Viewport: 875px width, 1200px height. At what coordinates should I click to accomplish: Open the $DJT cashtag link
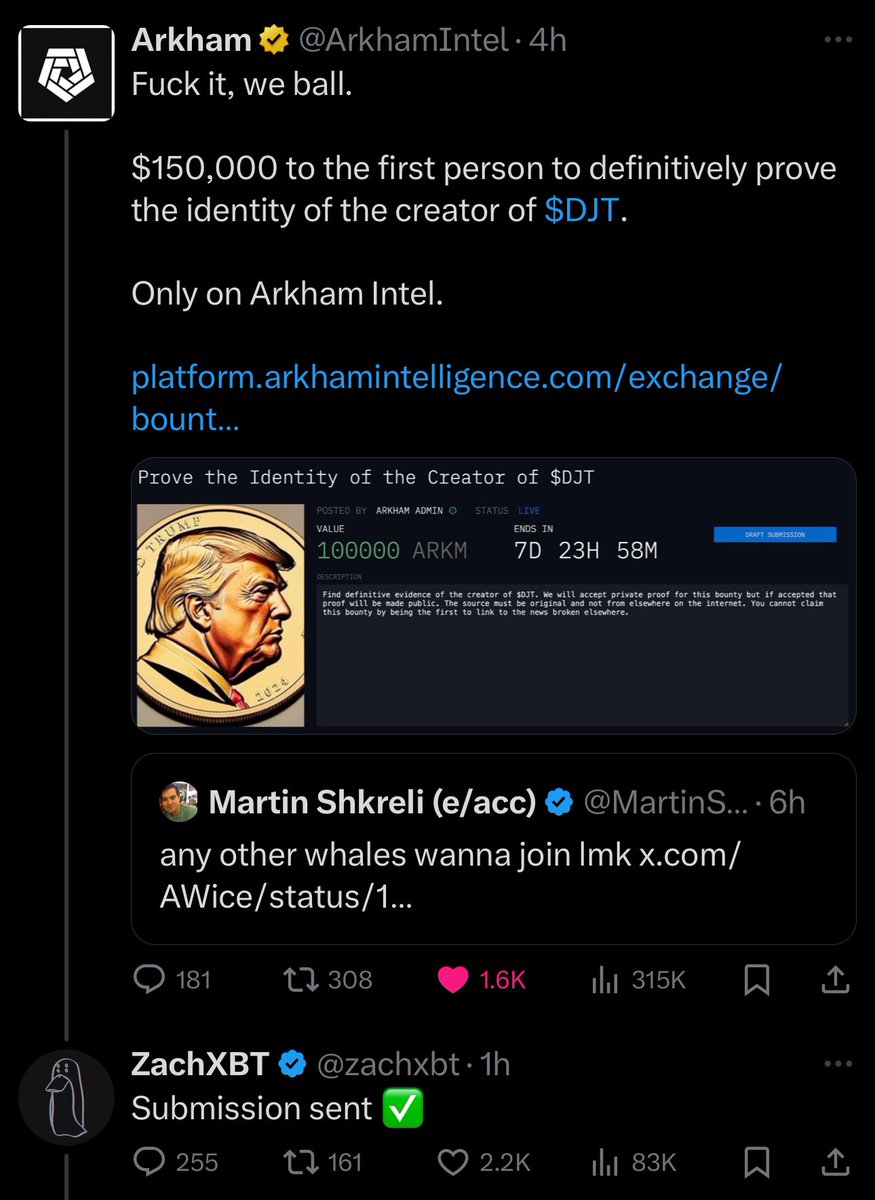pos(582,212)
